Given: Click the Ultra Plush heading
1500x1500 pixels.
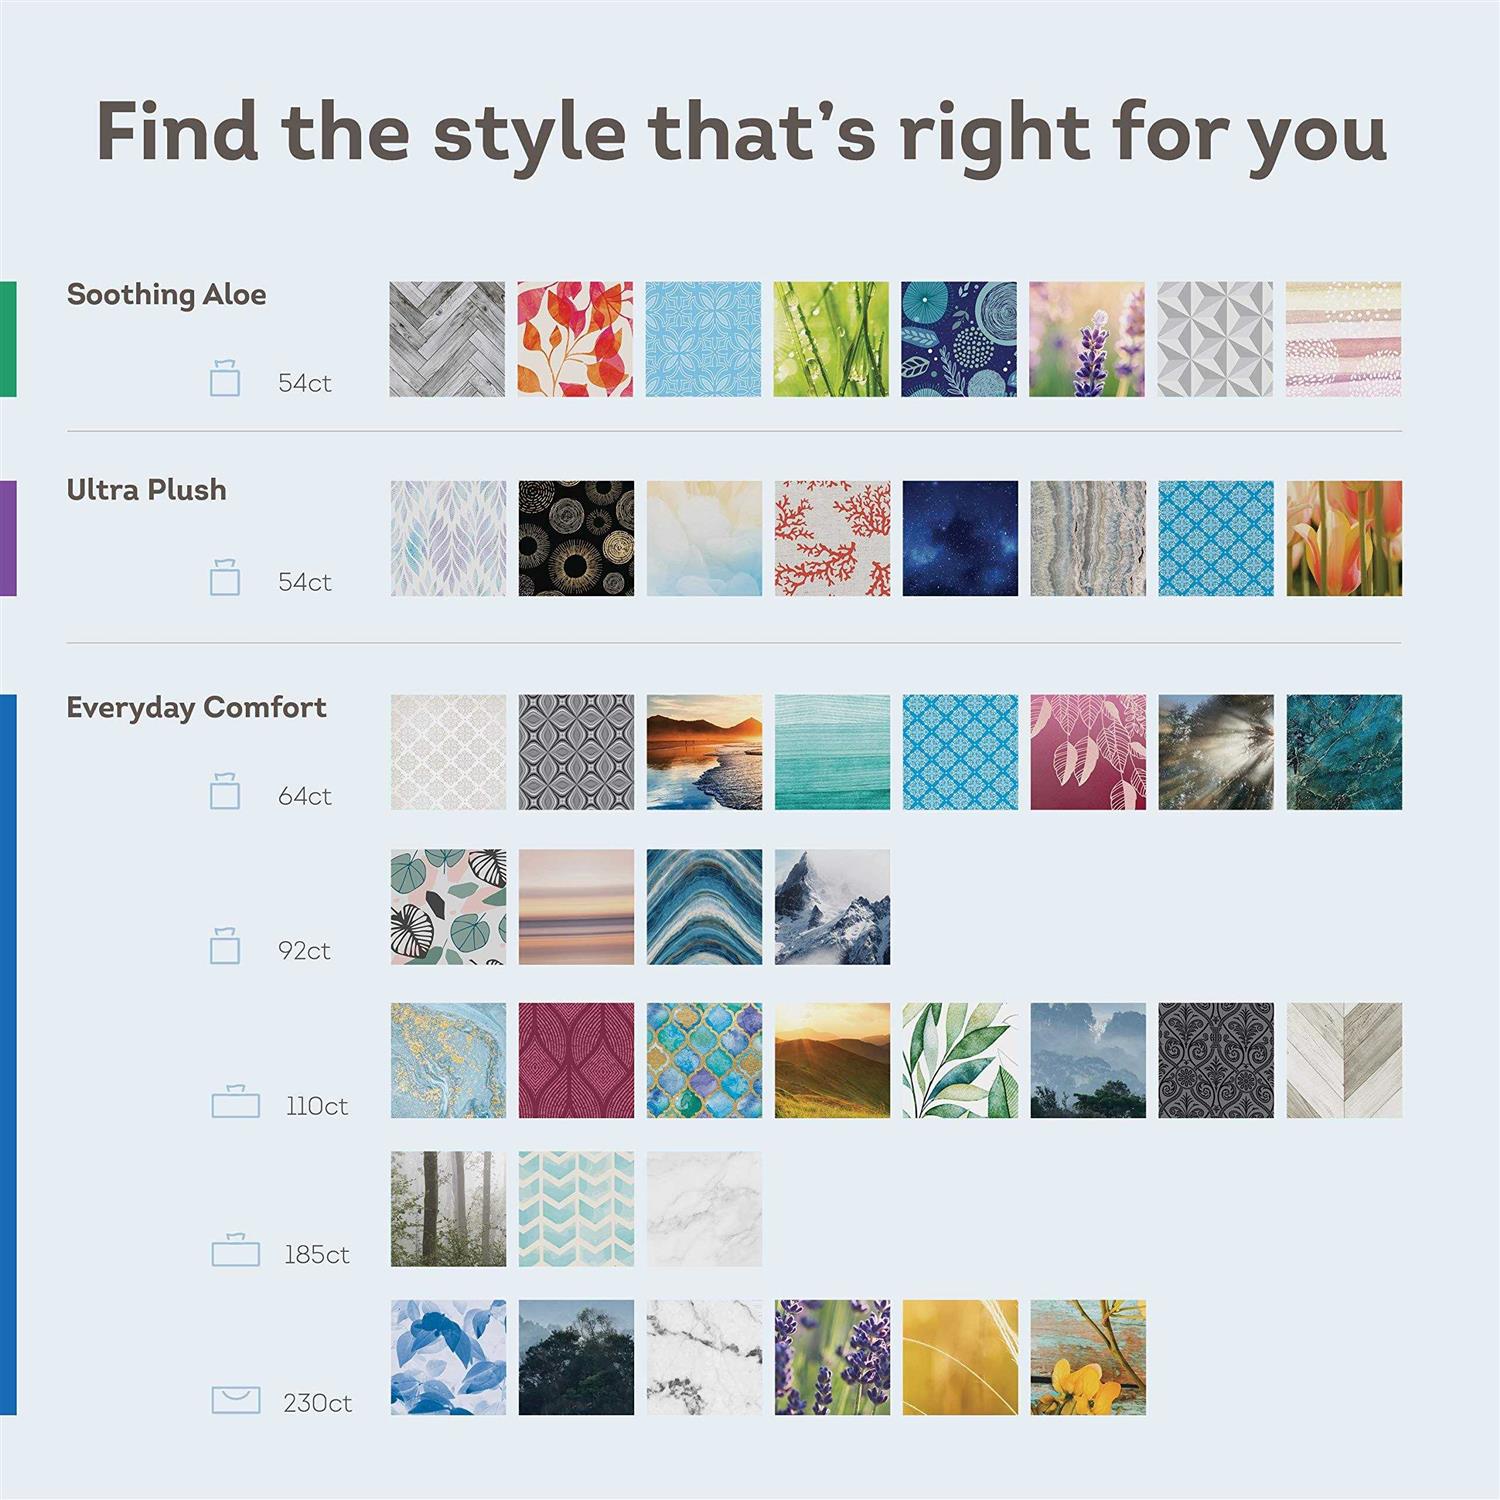Looking at the screenshot, I should pyautogui.click(x=146, y=490).
